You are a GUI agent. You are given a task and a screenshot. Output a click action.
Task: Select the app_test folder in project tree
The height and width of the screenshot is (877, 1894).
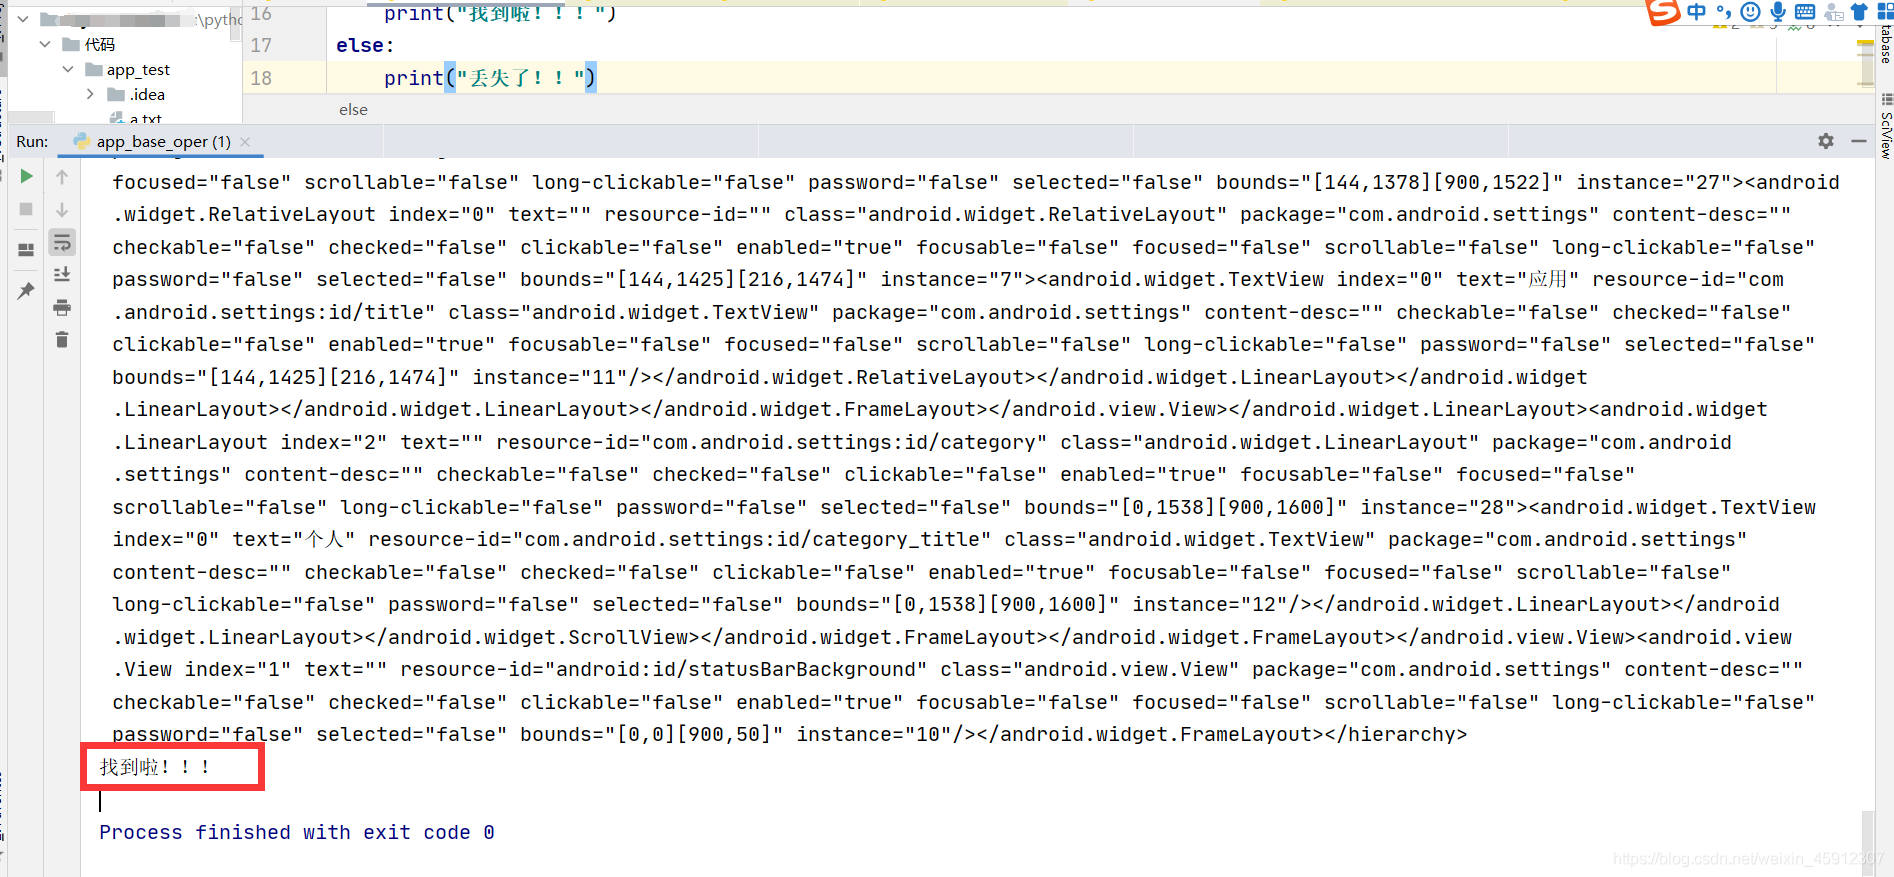pos(128,69)
